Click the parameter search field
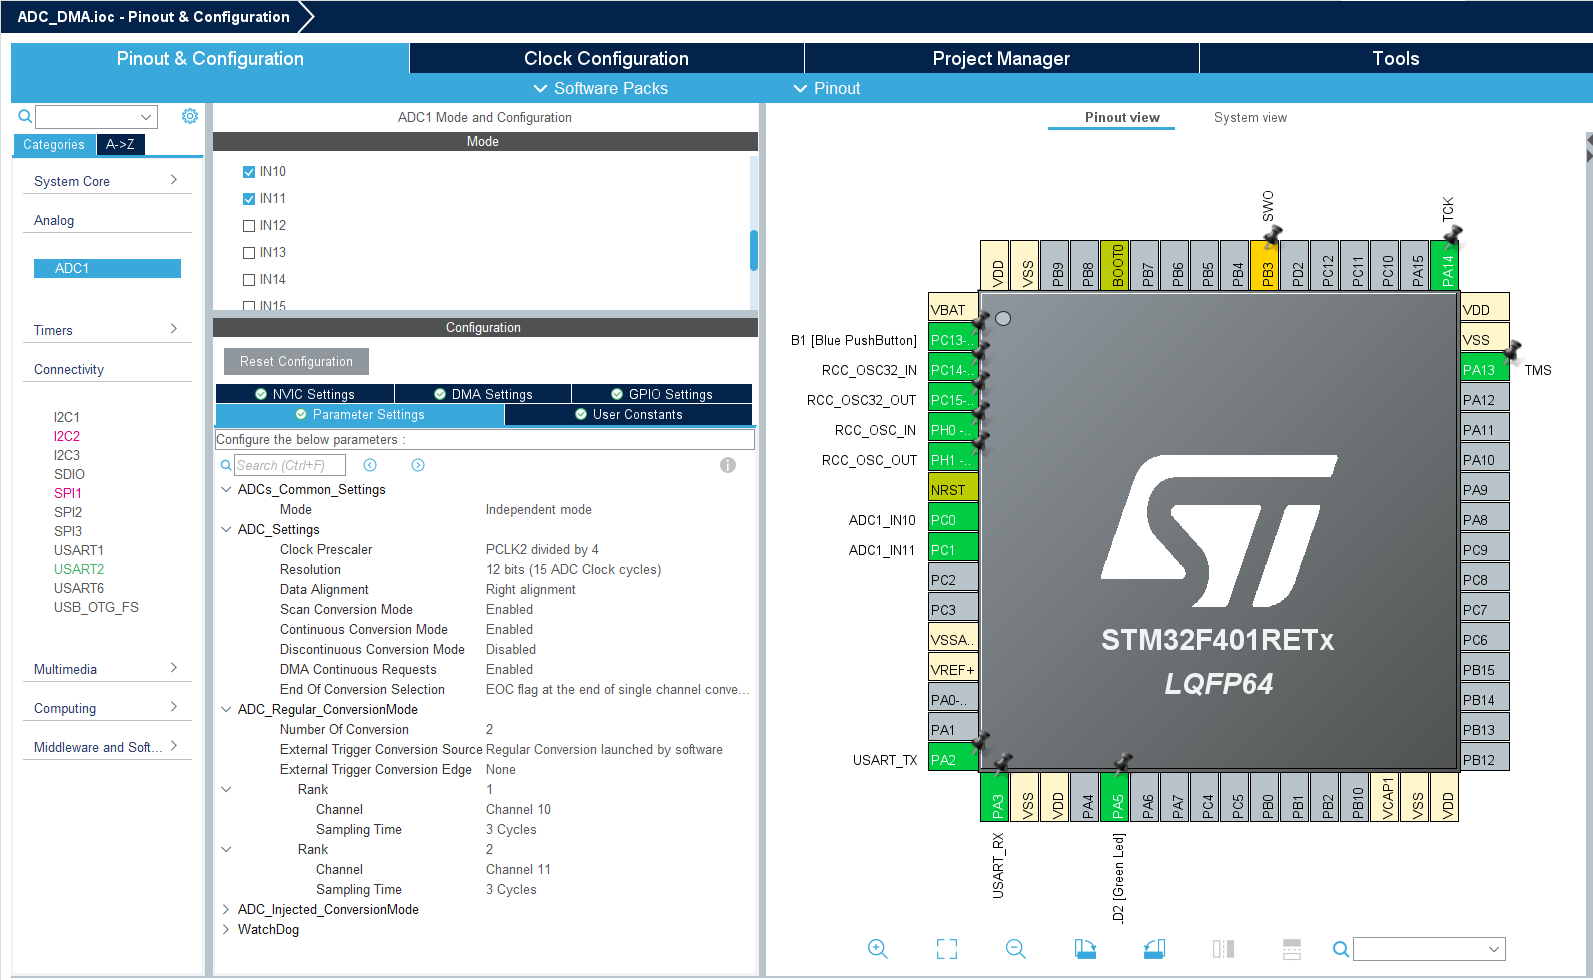 coord(290,465)
